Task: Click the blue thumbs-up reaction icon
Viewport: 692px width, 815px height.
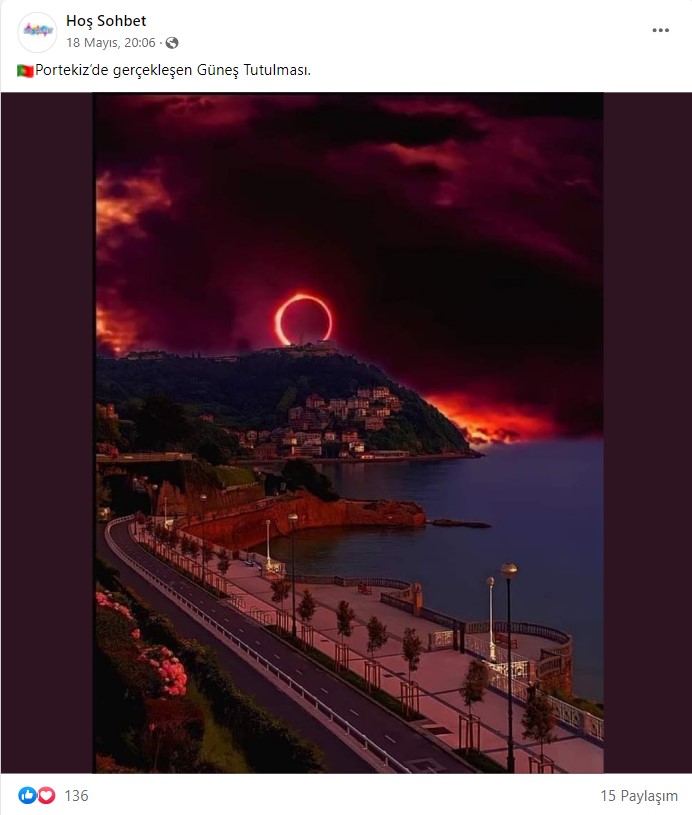Action: point(27,795)
